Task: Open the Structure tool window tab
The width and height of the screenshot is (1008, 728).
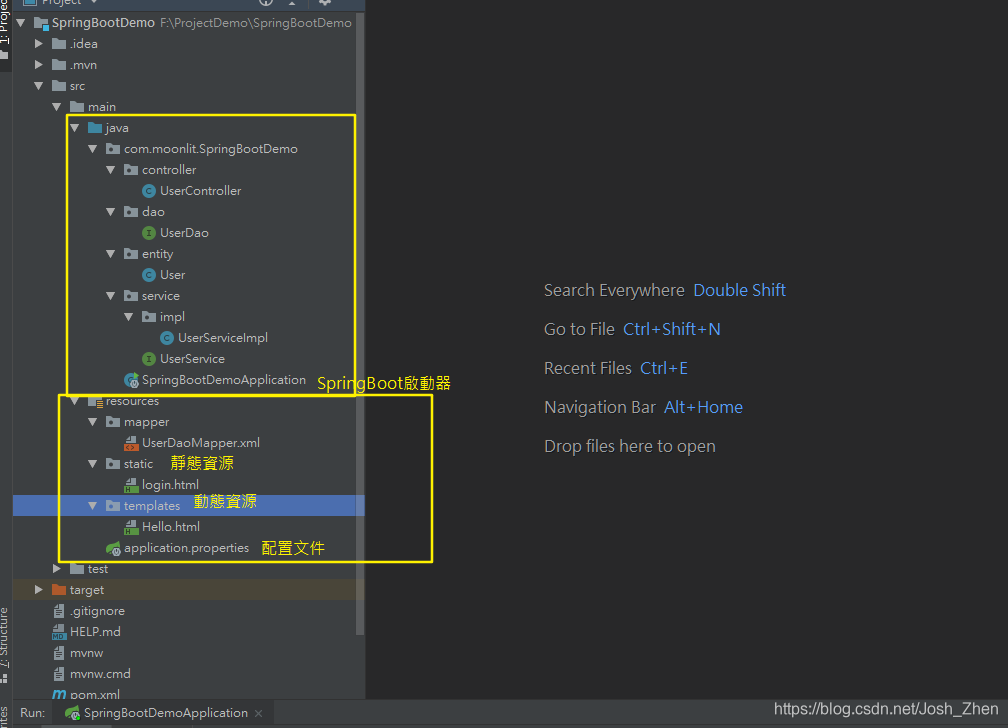Action: point(4,644)
